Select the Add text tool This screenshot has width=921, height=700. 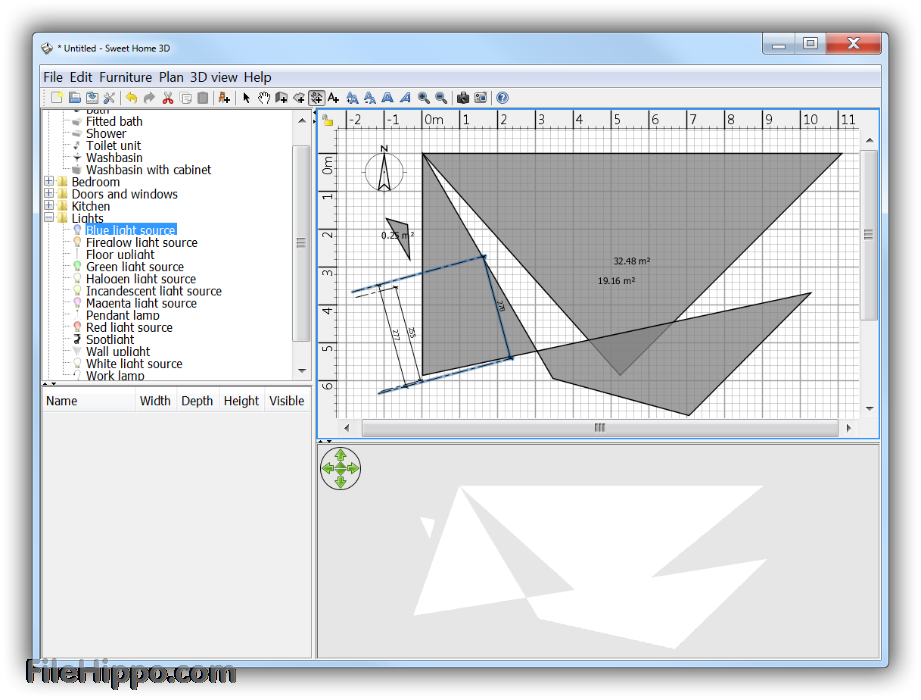[334, 98]
